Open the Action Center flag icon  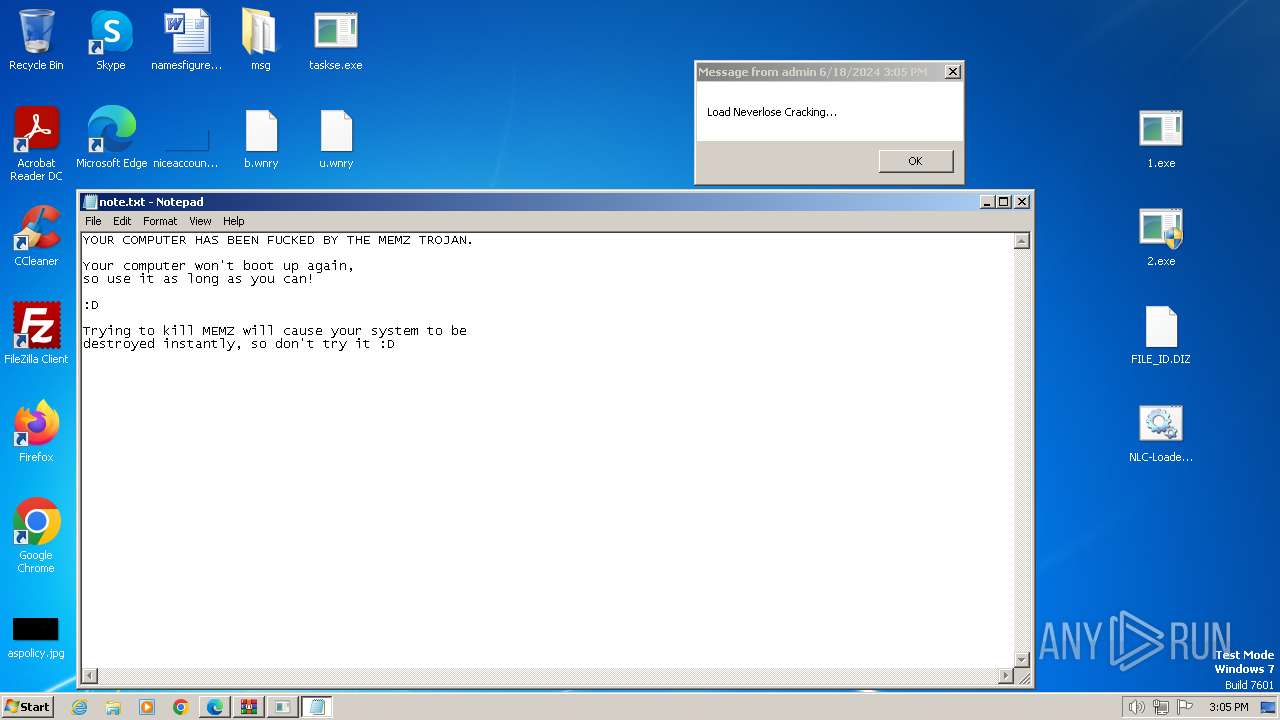(1185, 707)
